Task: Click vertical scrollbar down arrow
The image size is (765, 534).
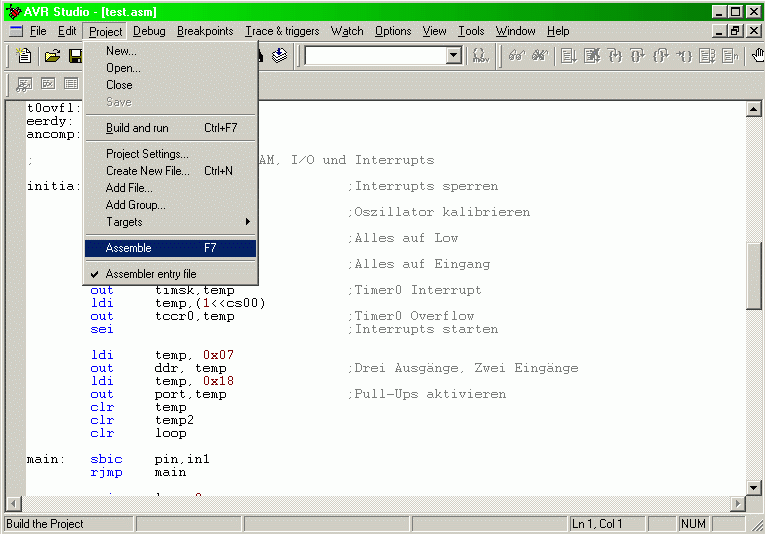Action: click(753, 487)
